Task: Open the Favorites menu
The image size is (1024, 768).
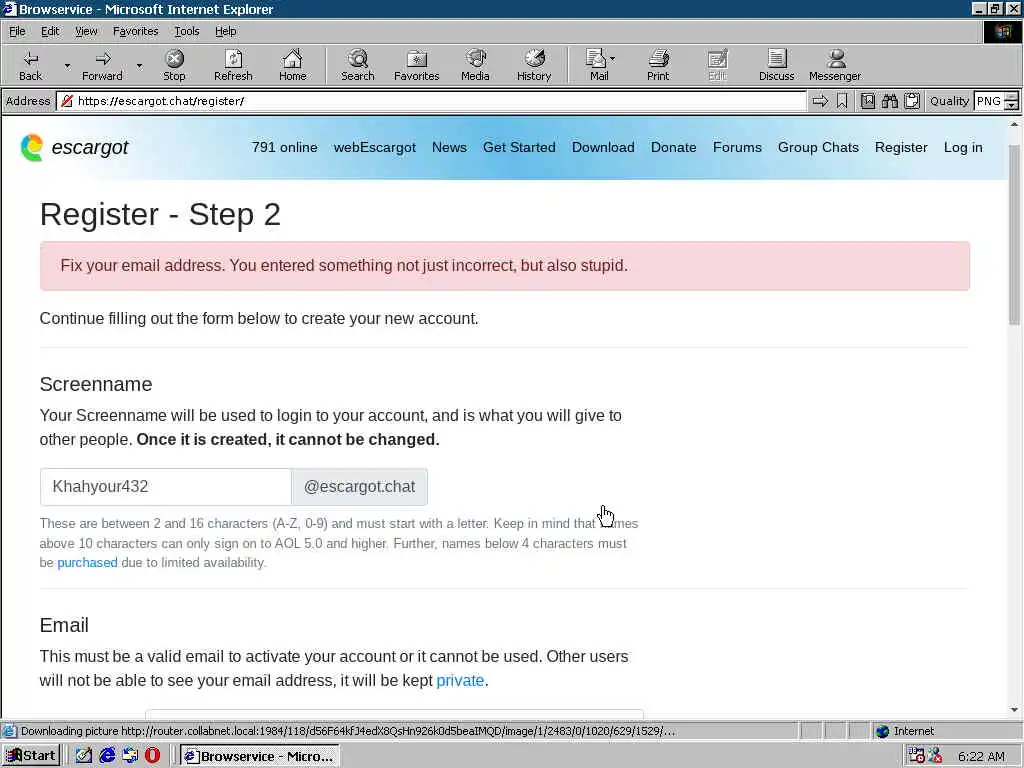Action: click(x=135, y=31)
